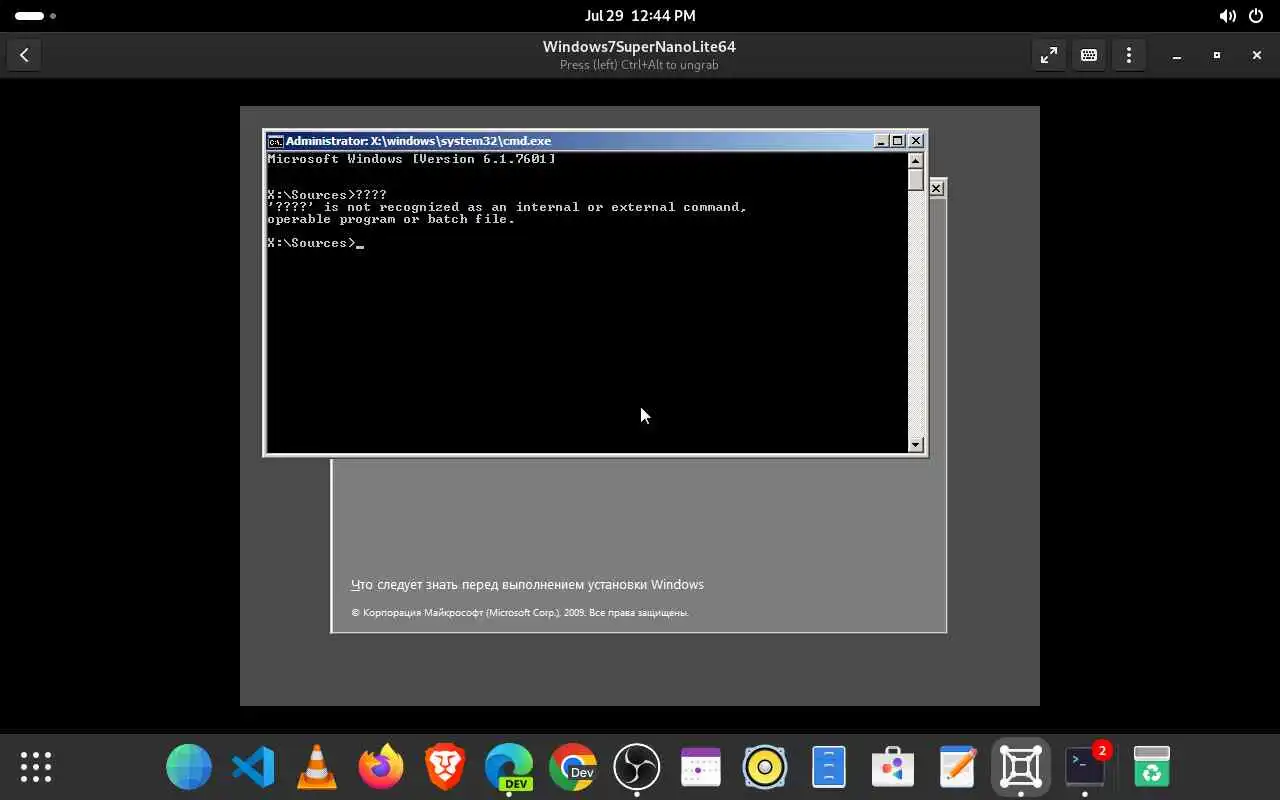Open Chrome Dev from the dock
This screenshot has width=1280, height=800.
click(x=573, y=767)
